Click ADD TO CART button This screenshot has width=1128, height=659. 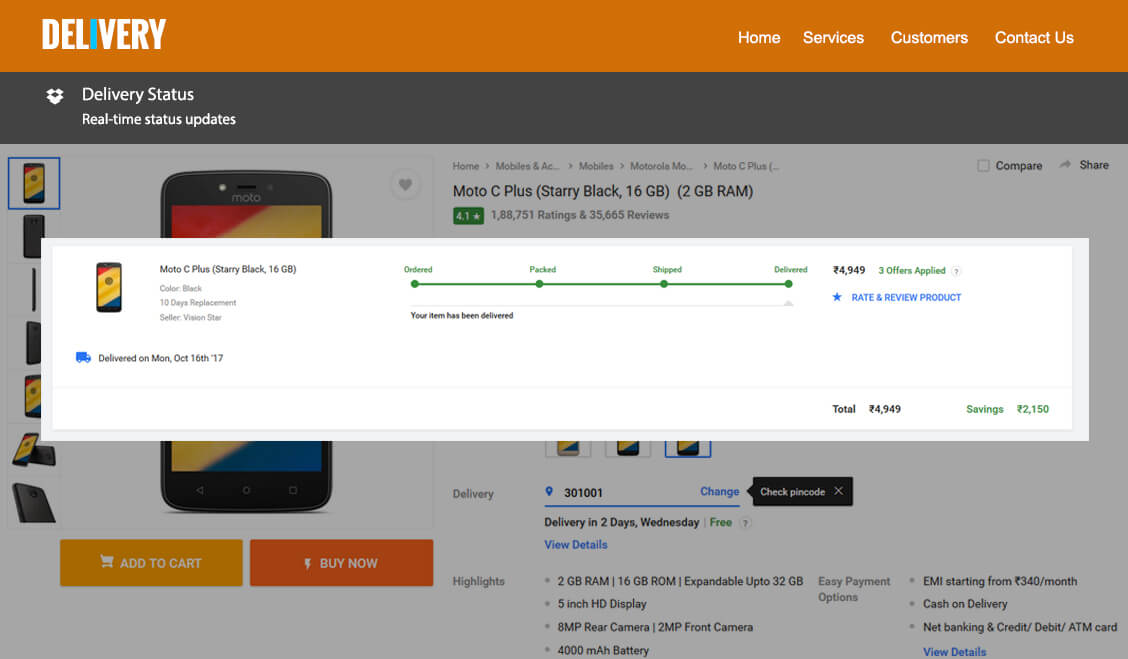(151, 563)
